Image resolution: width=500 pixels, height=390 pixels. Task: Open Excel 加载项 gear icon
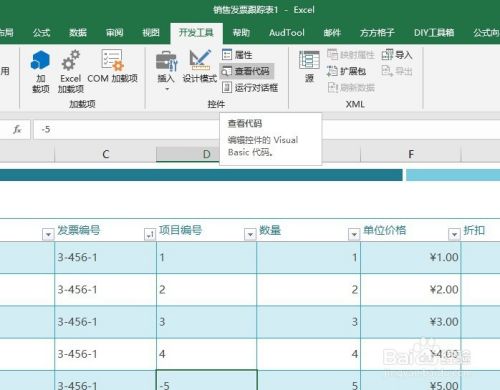pos(70,71)
